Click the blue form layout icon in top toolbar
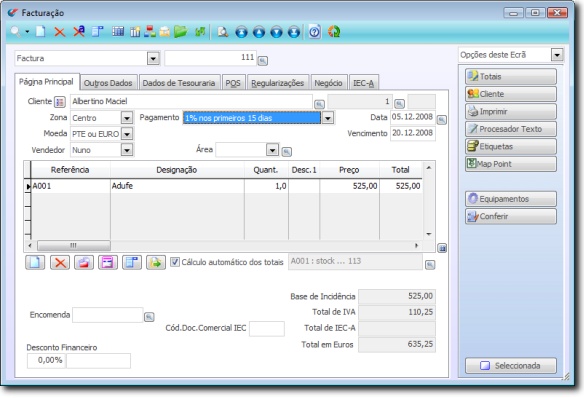 (x=98, y=32)
